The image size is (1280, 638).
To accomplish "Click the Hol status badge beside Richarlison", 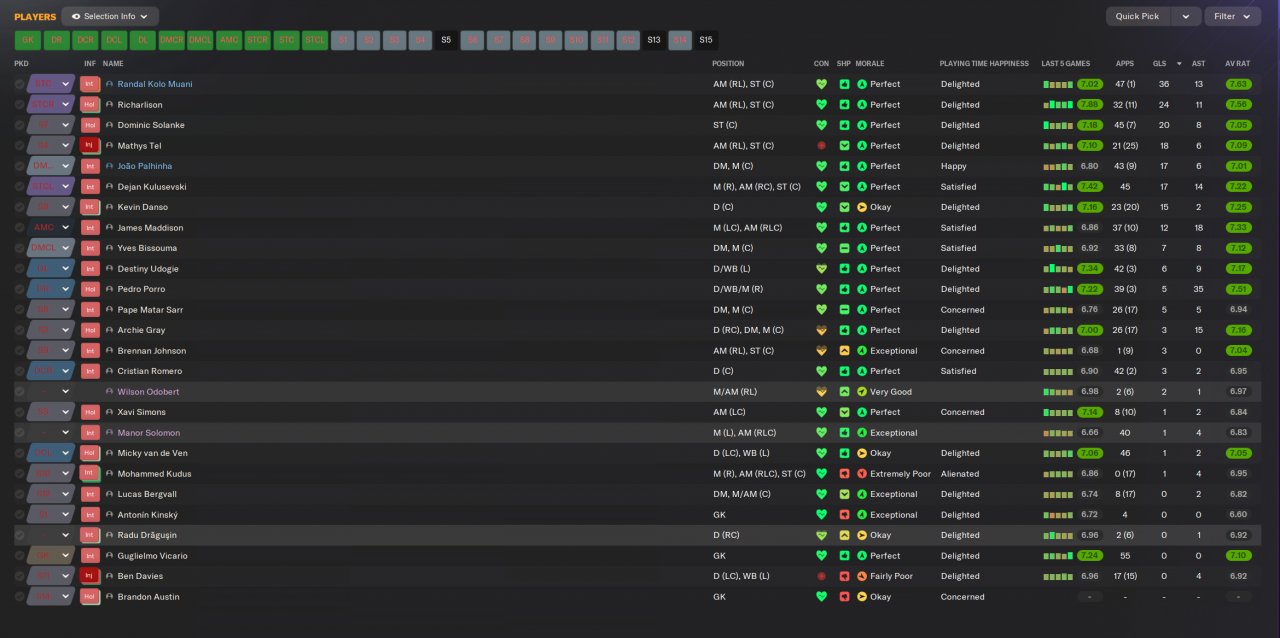I will (90, 105).
